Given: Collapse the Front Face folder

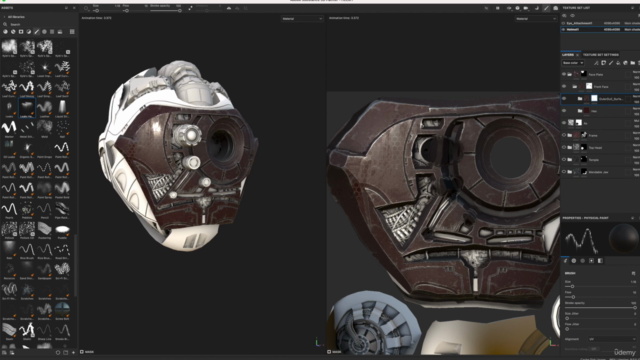Looking at the screenshot, I should coord(575,87).
